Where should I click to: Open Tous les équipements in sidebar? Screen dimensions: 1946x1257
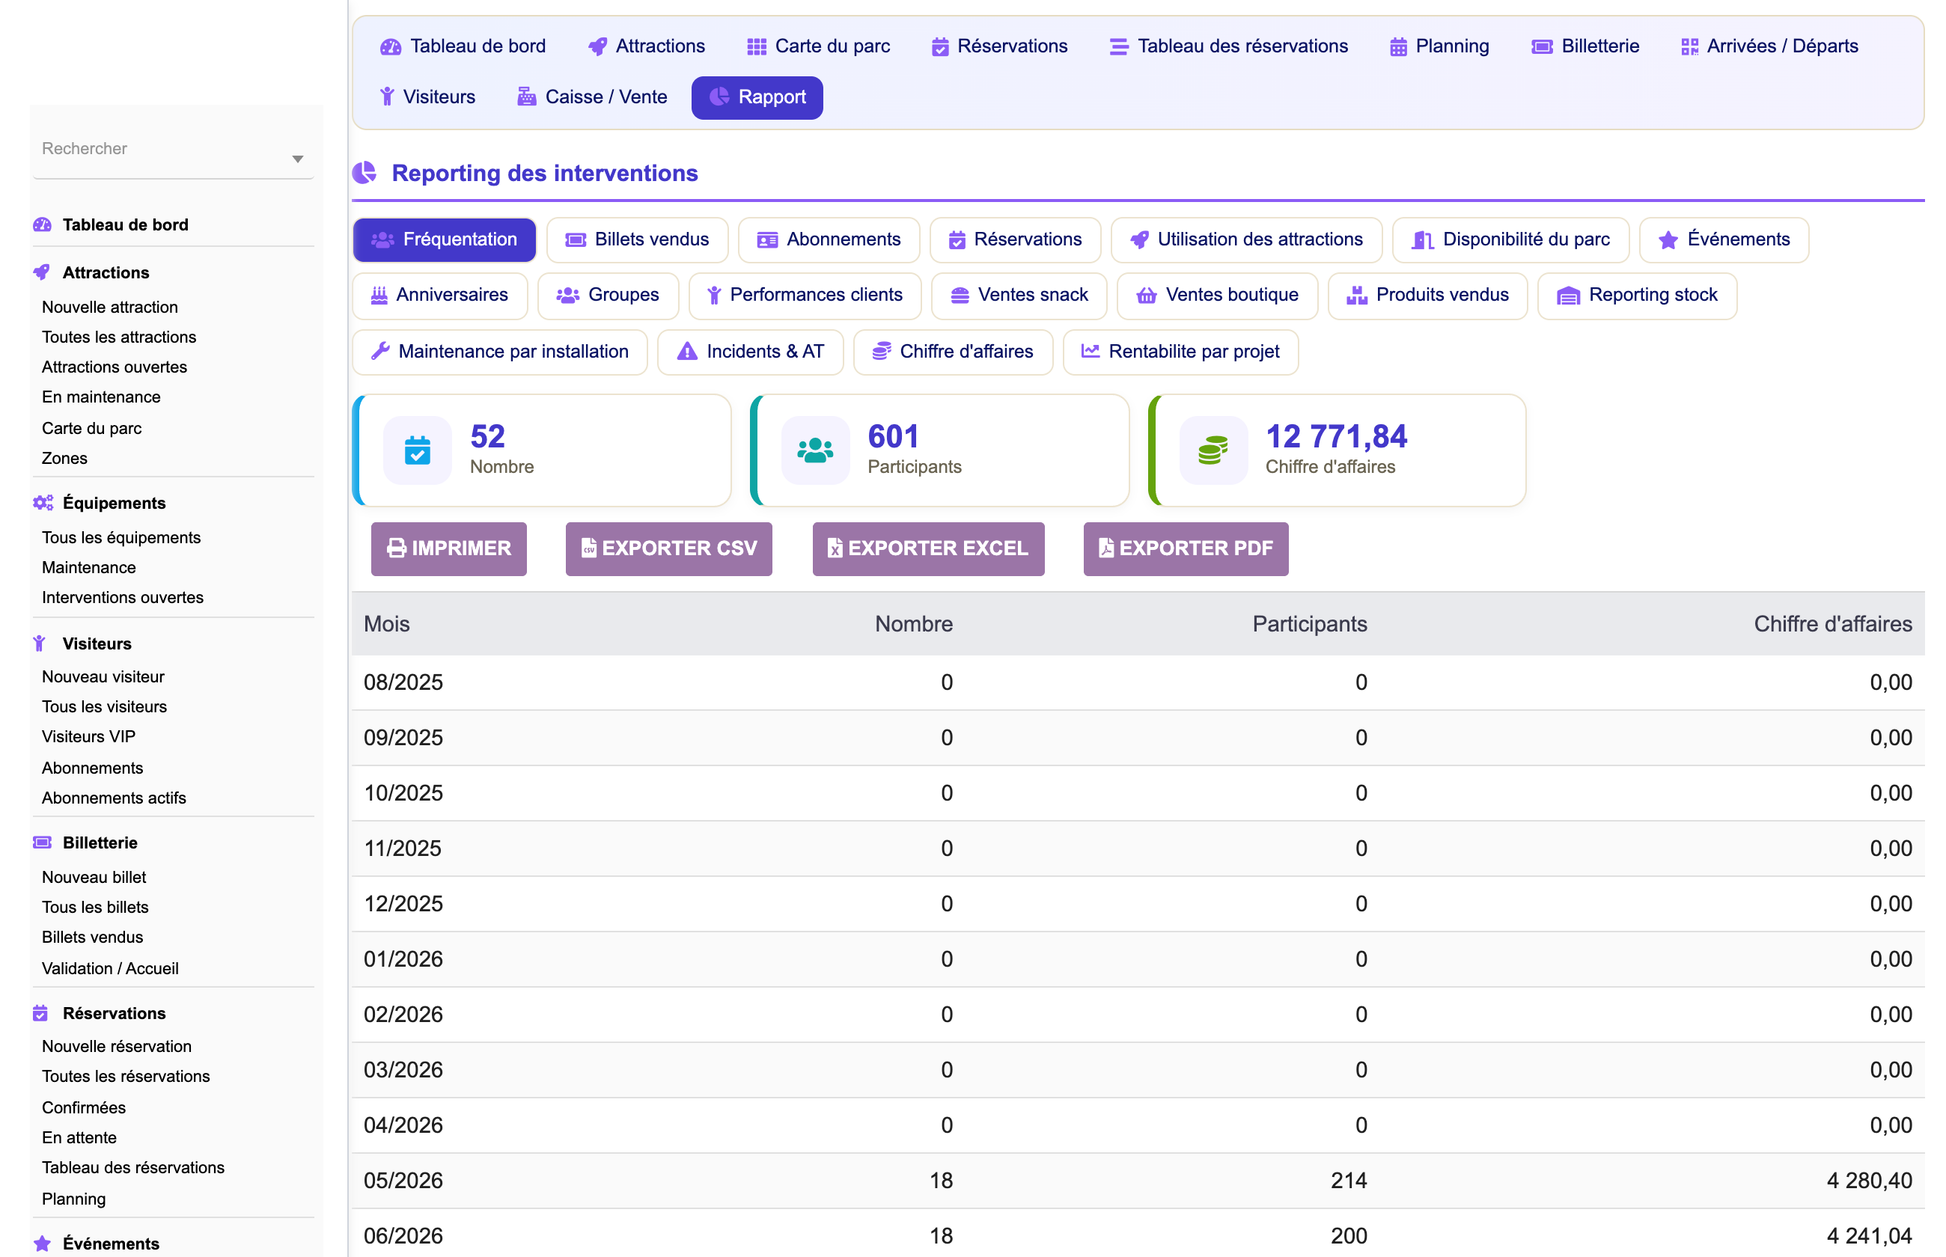121,537
